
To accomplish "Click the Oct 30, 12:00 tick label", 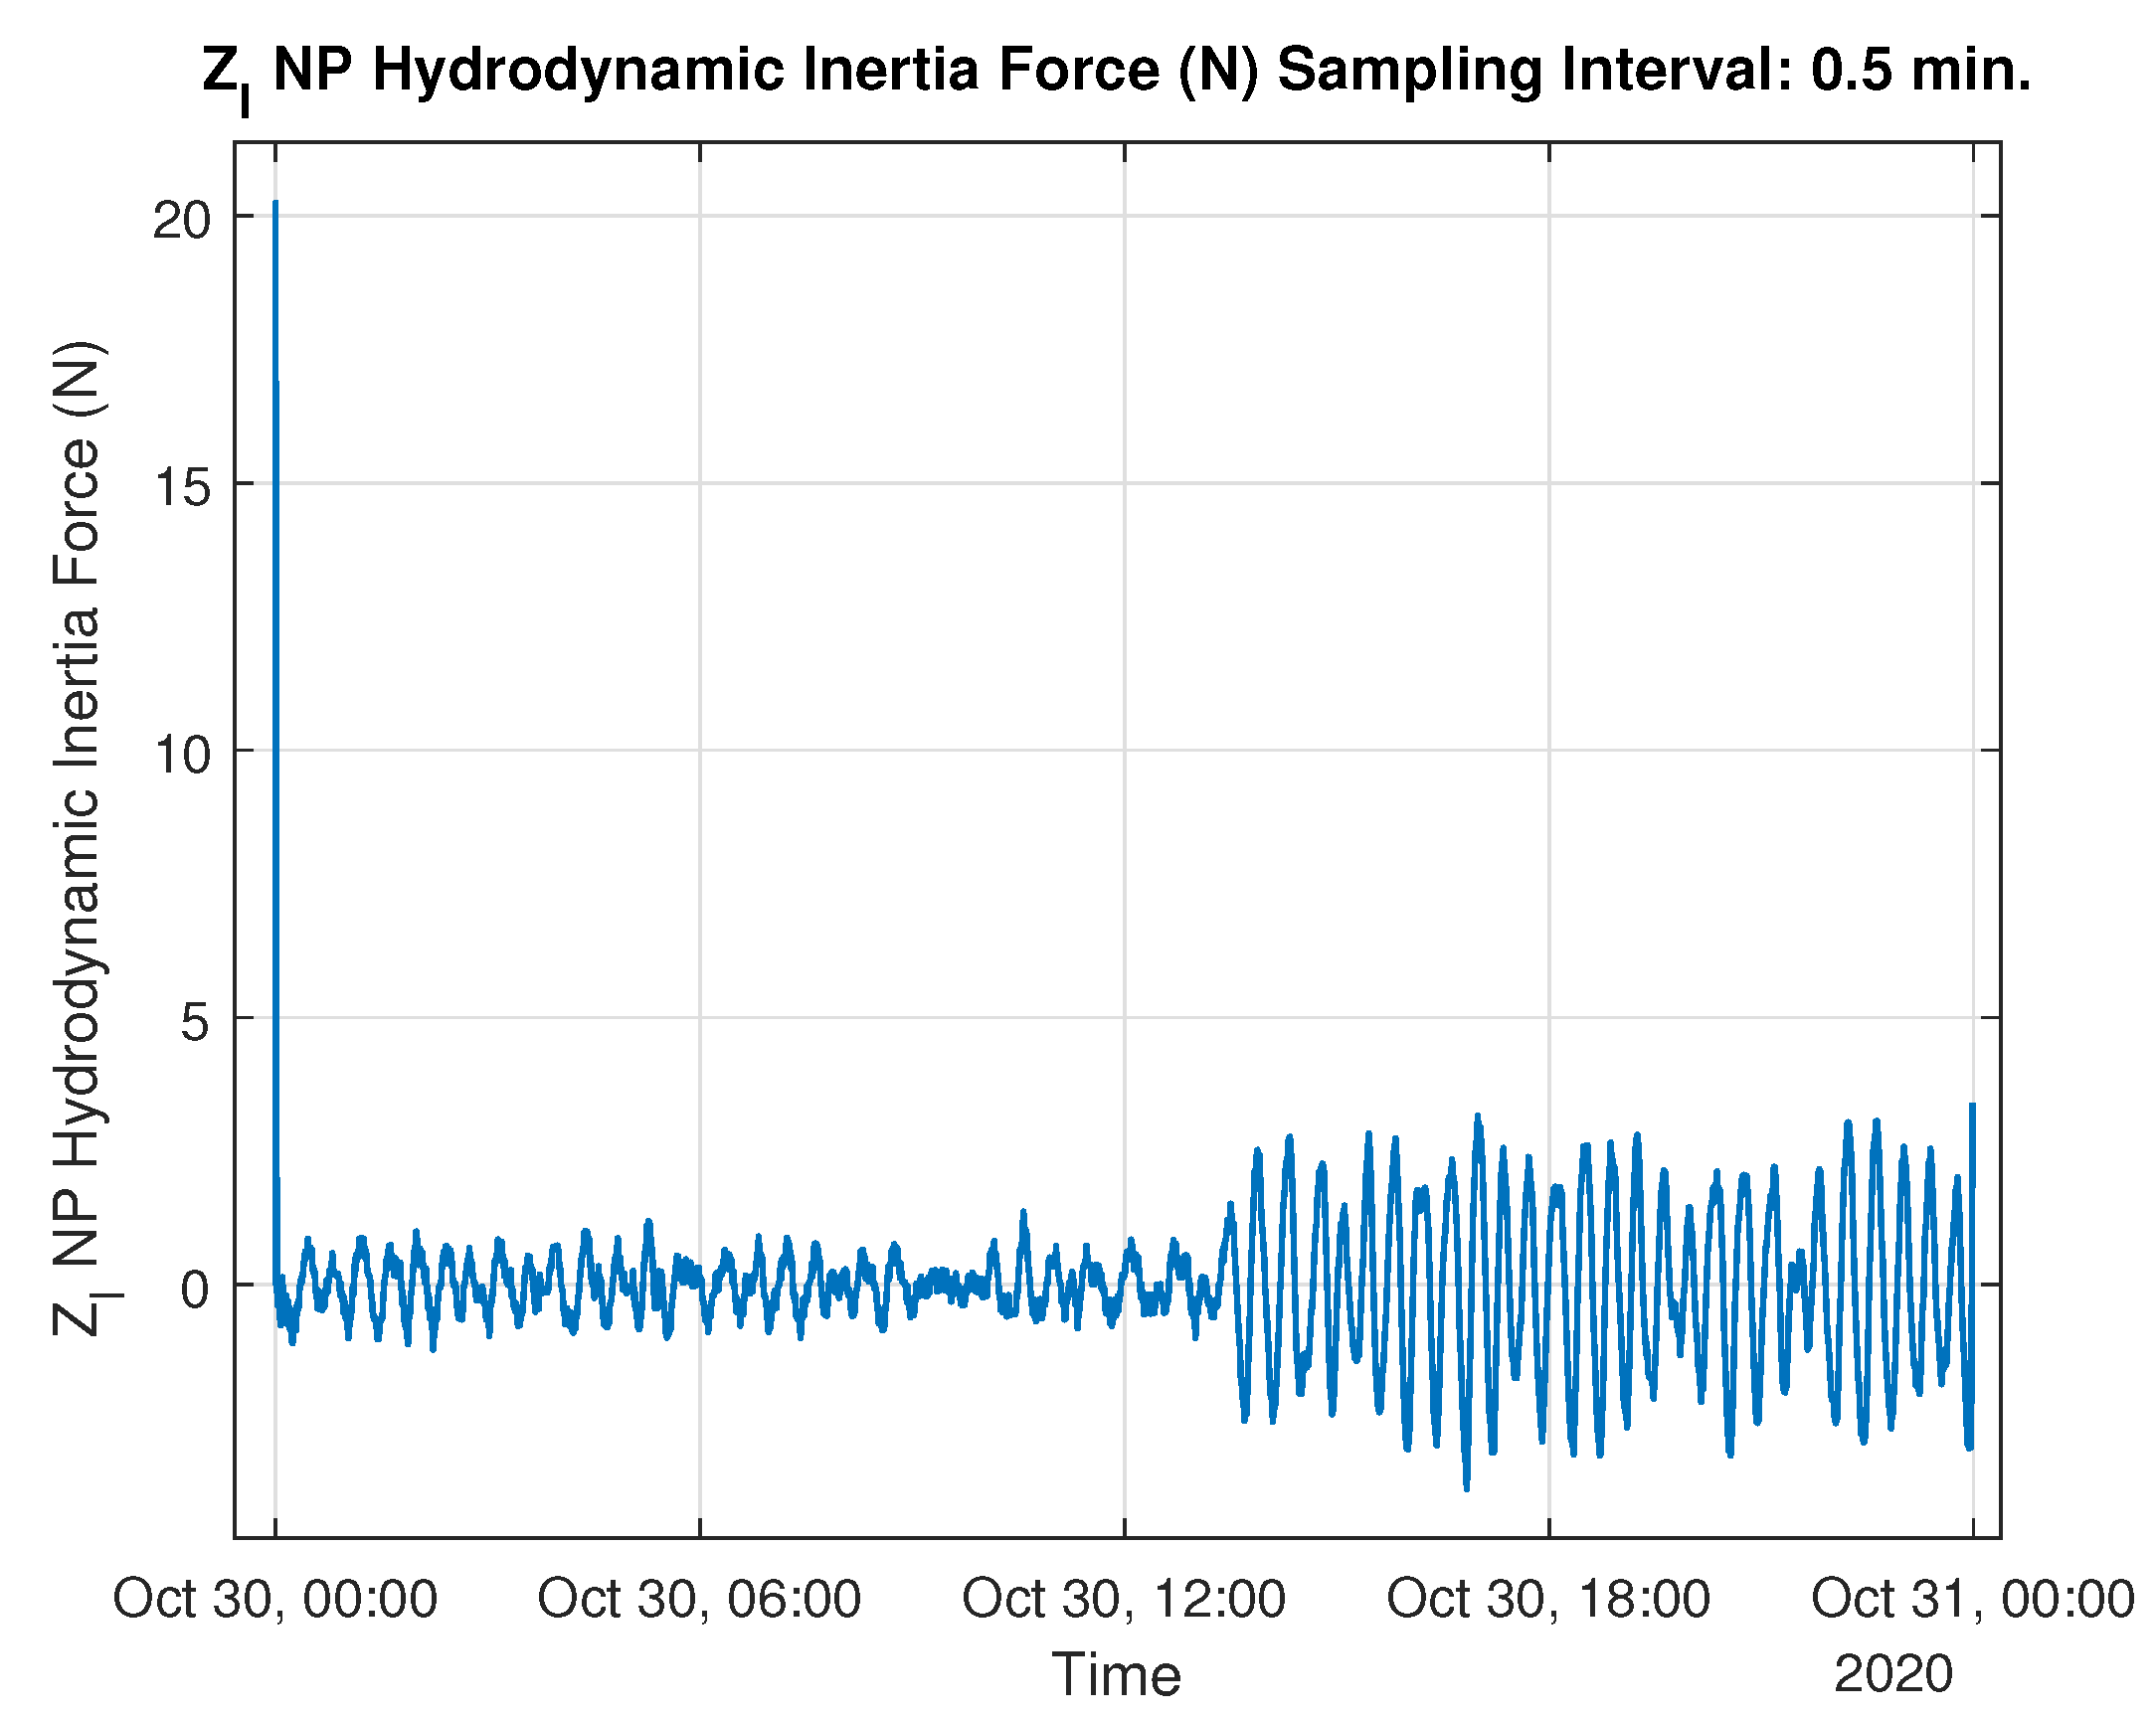I will pyautogui.click(x=1124, y=1599).
